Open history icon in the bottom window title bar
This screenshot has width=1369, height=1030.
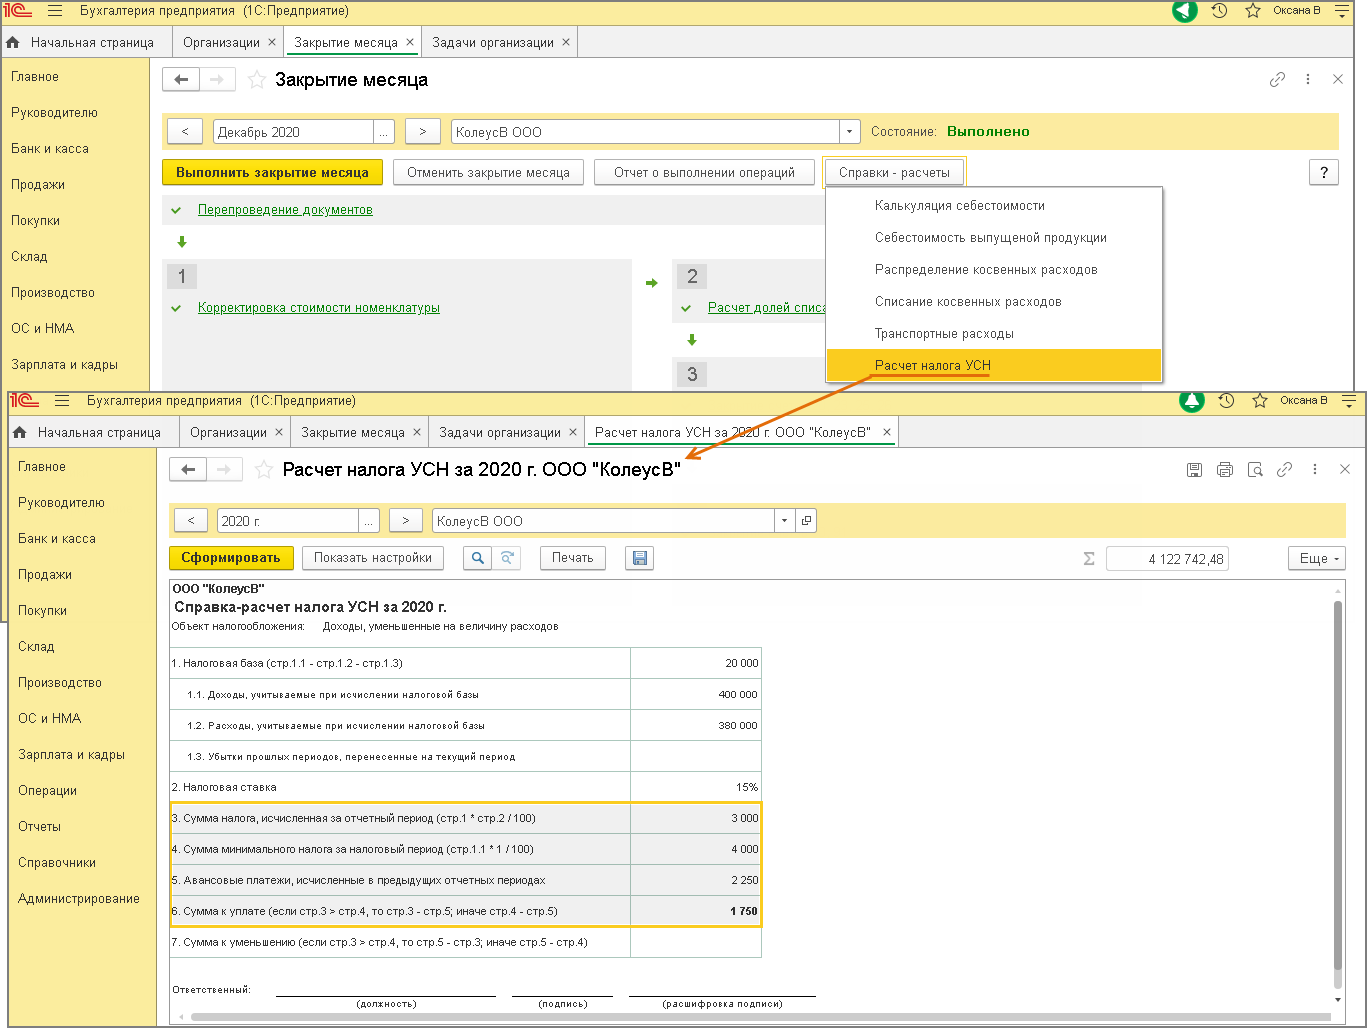click(1226, 401)
